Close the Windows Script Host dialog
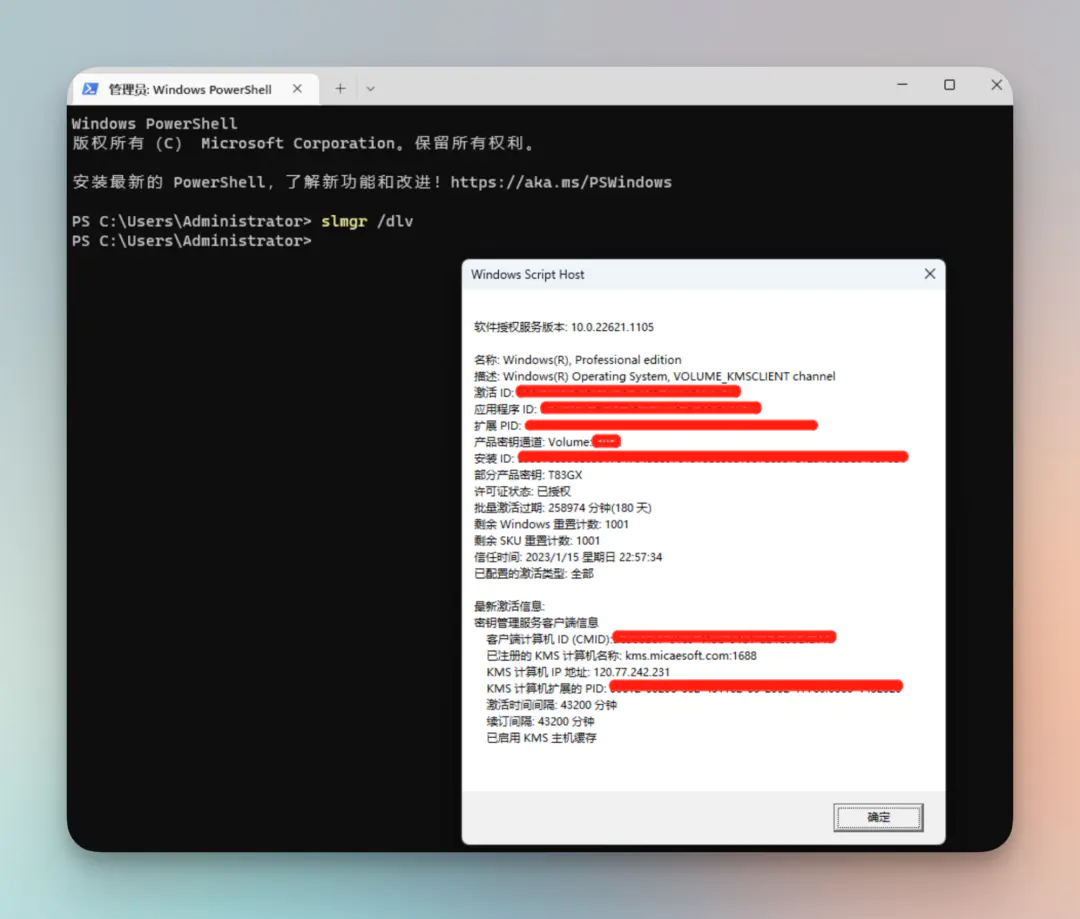The height and width of the screenshot is (919, 1080). coord(930,273)
